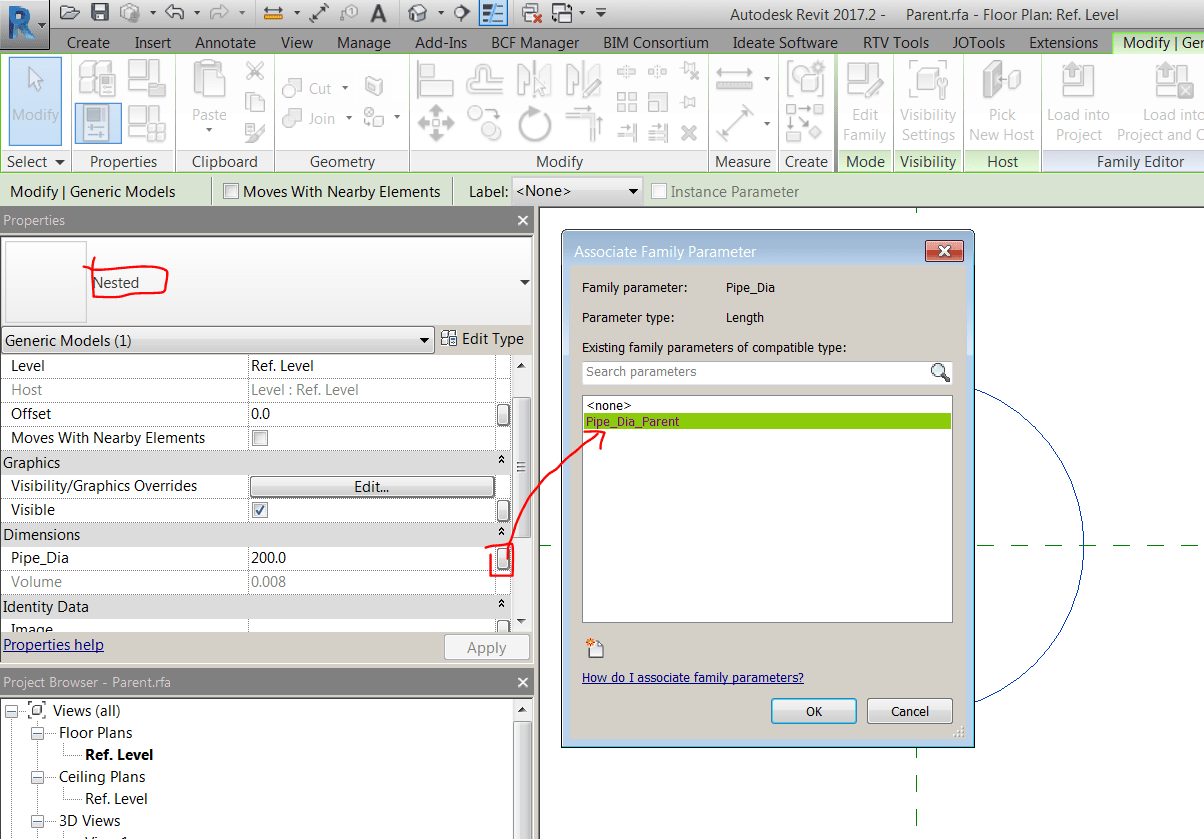Toggle Moves With Nearby Elements in options bar
Screen dimensions: 1204x839
click(x=231, y=191)
